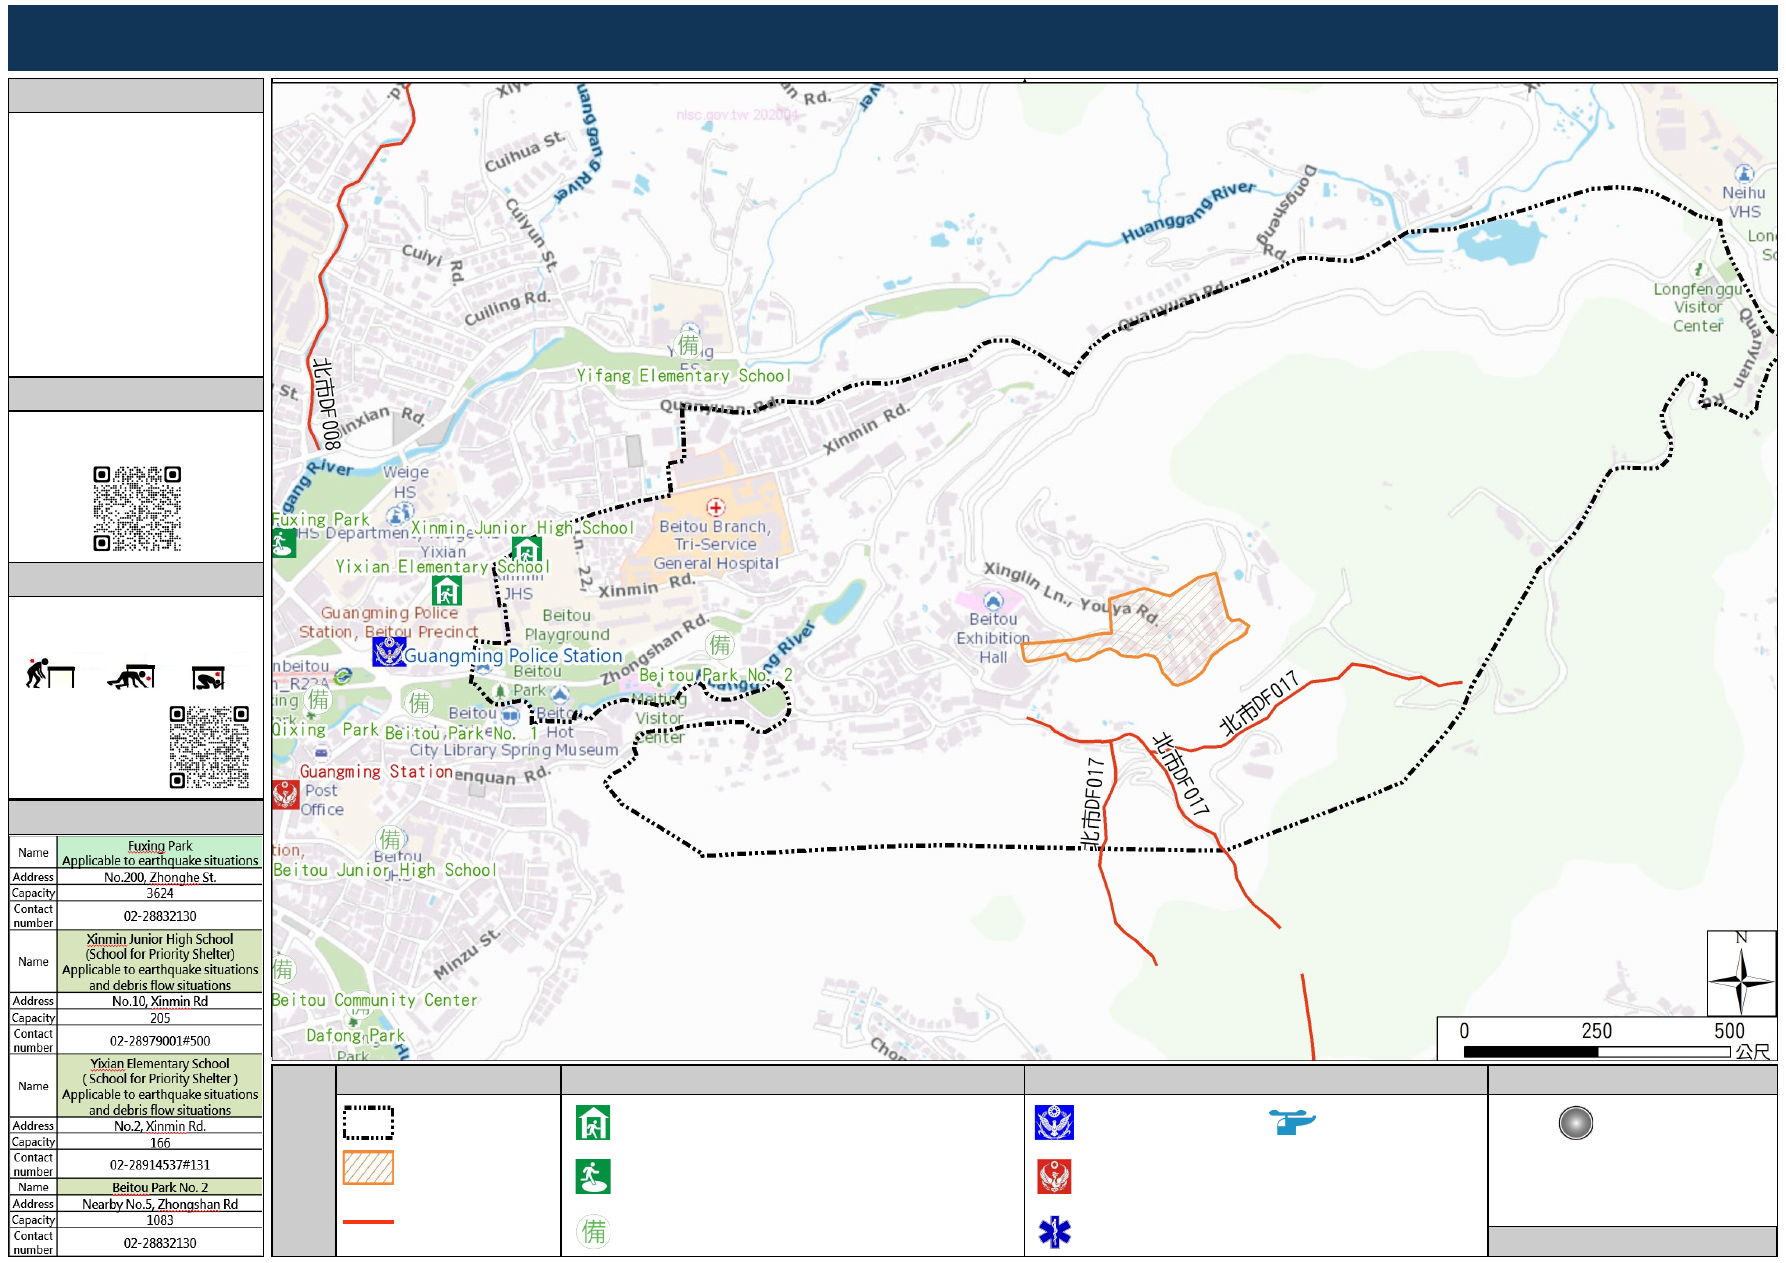Click Fuxing Park green shelter icon on map
The image size is (1786, 1263).
(x=282, y=542)
